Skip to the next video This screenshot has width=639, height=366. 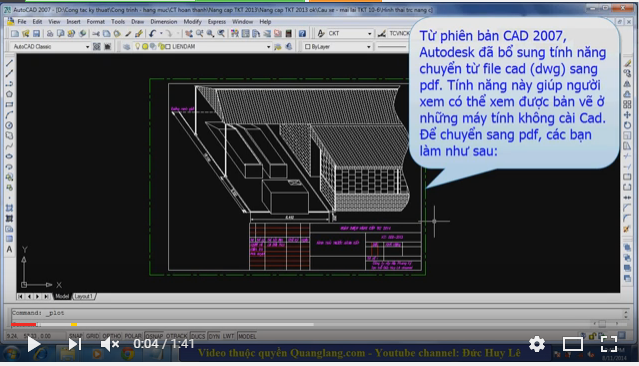coord(75,344)
